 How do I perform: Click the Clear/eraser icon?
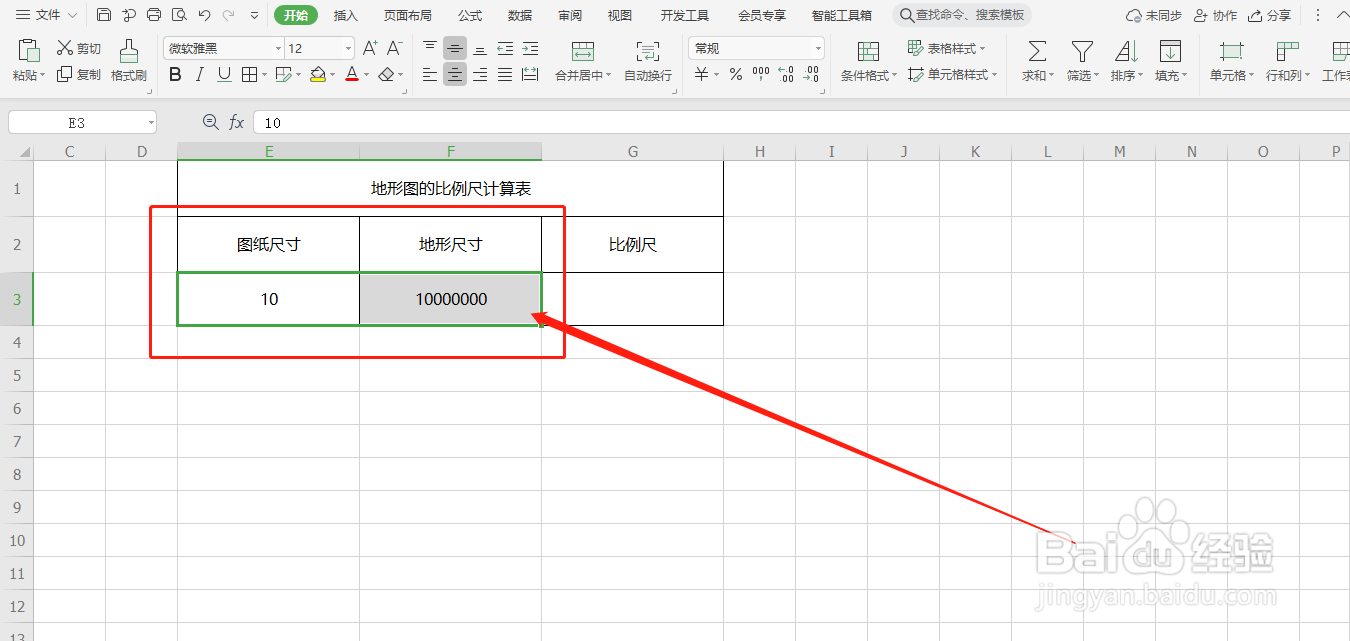(x=386, y=74)
